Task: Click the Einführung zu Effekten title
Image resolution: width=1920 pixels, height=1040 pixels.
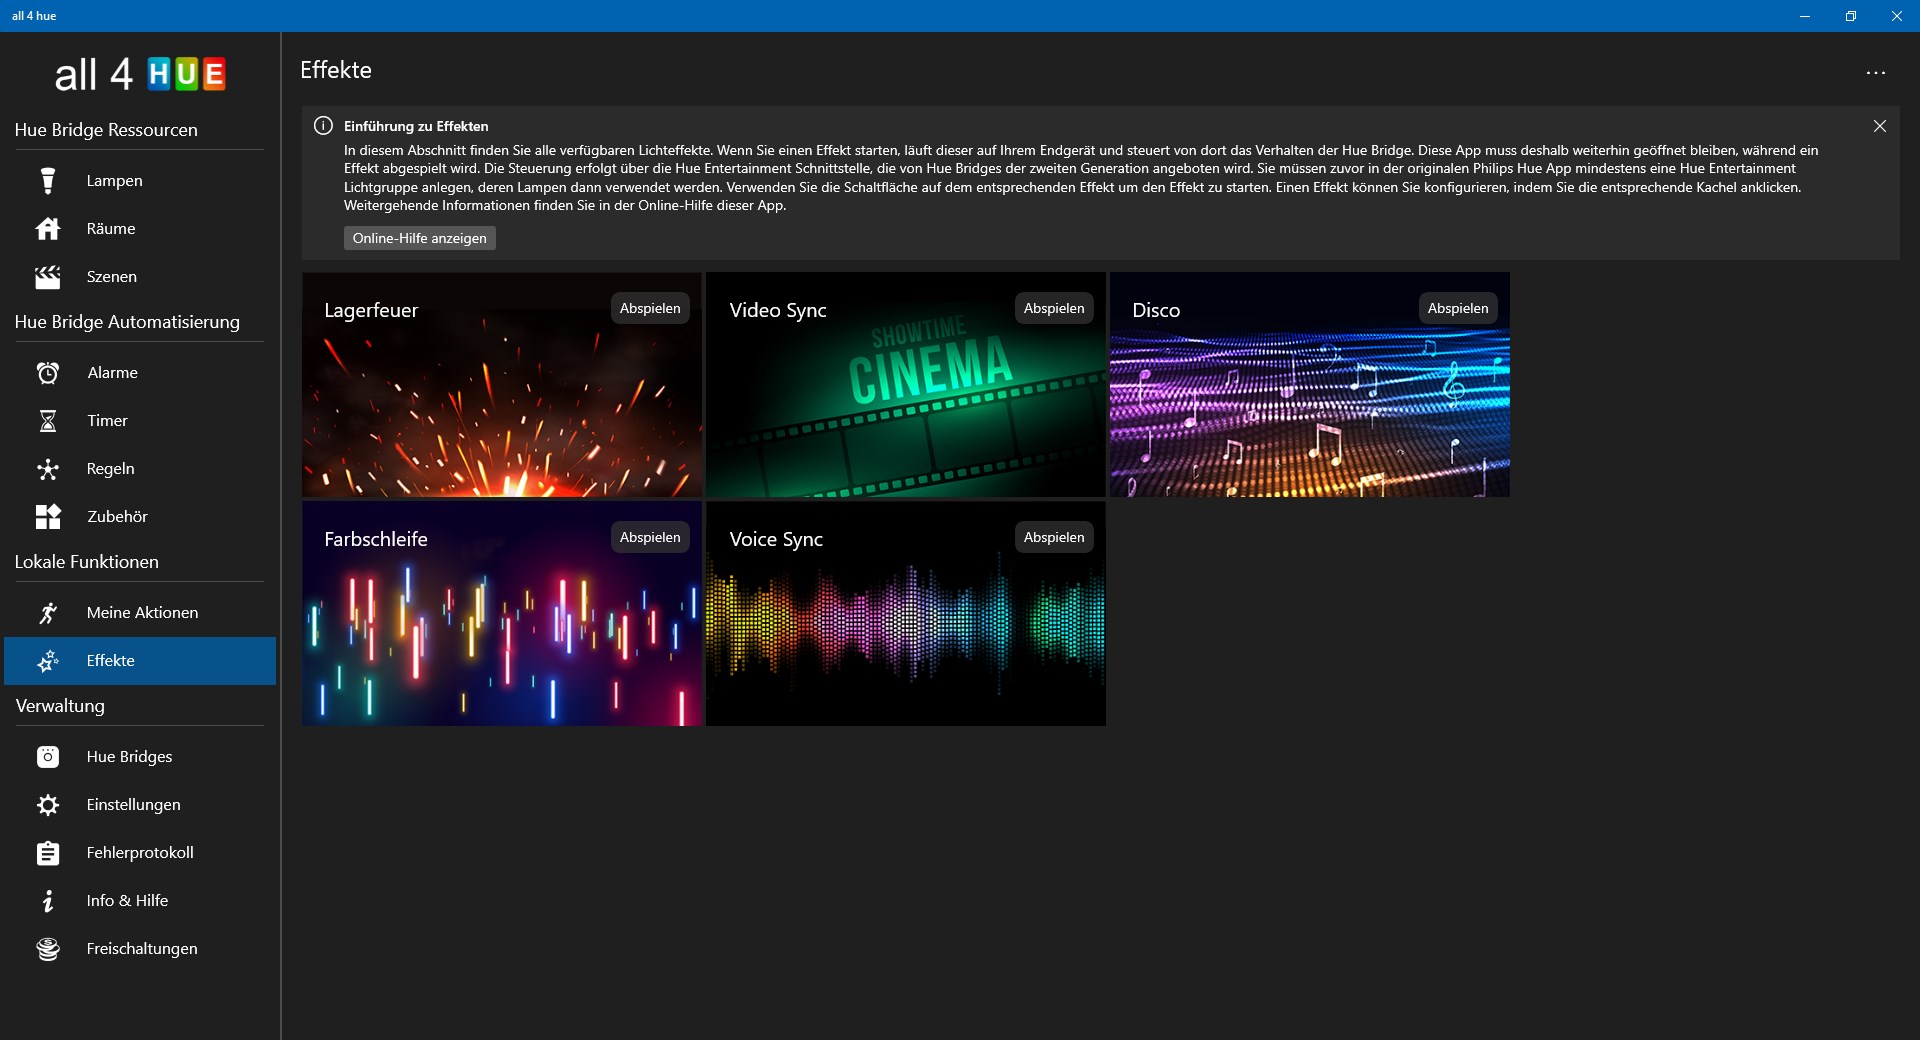Action: [x=416, y=126]
